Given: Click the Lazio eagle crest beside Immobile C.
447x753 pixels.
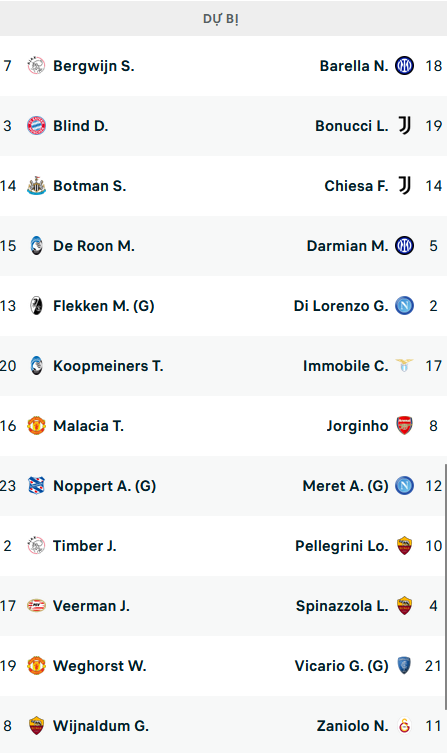Looking at the screenshot, I should click(x=404, y=366).
